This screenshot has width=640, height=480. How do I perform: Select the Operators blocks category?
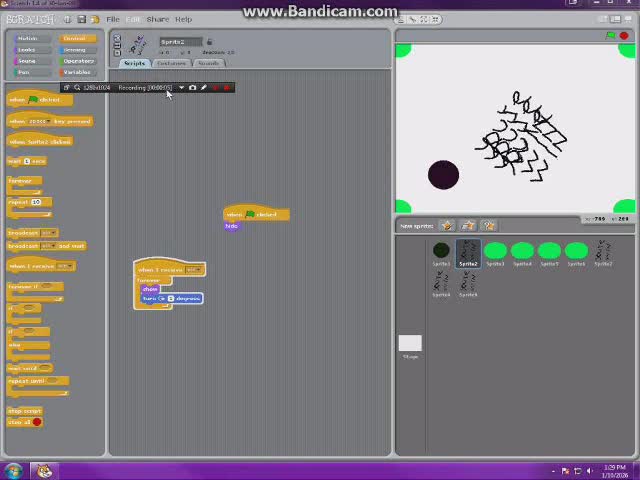click(78, 61)
